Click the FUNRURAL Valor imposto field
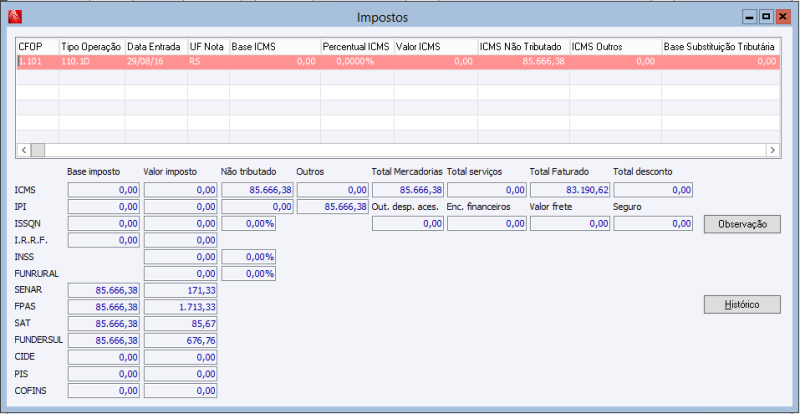Image resolution: width=800 pixels, height=414 pixels. click(x=181, y=273)
